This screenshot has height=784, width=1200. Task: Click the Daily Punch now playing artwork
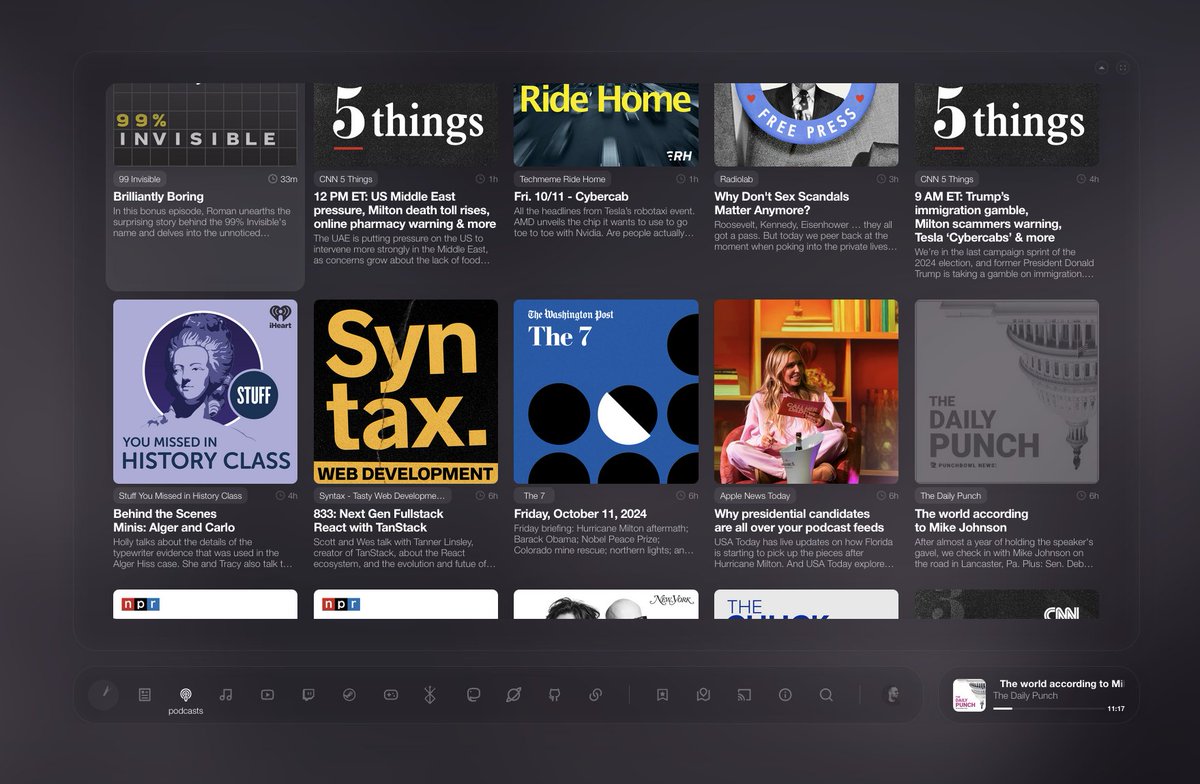[970, 695]
